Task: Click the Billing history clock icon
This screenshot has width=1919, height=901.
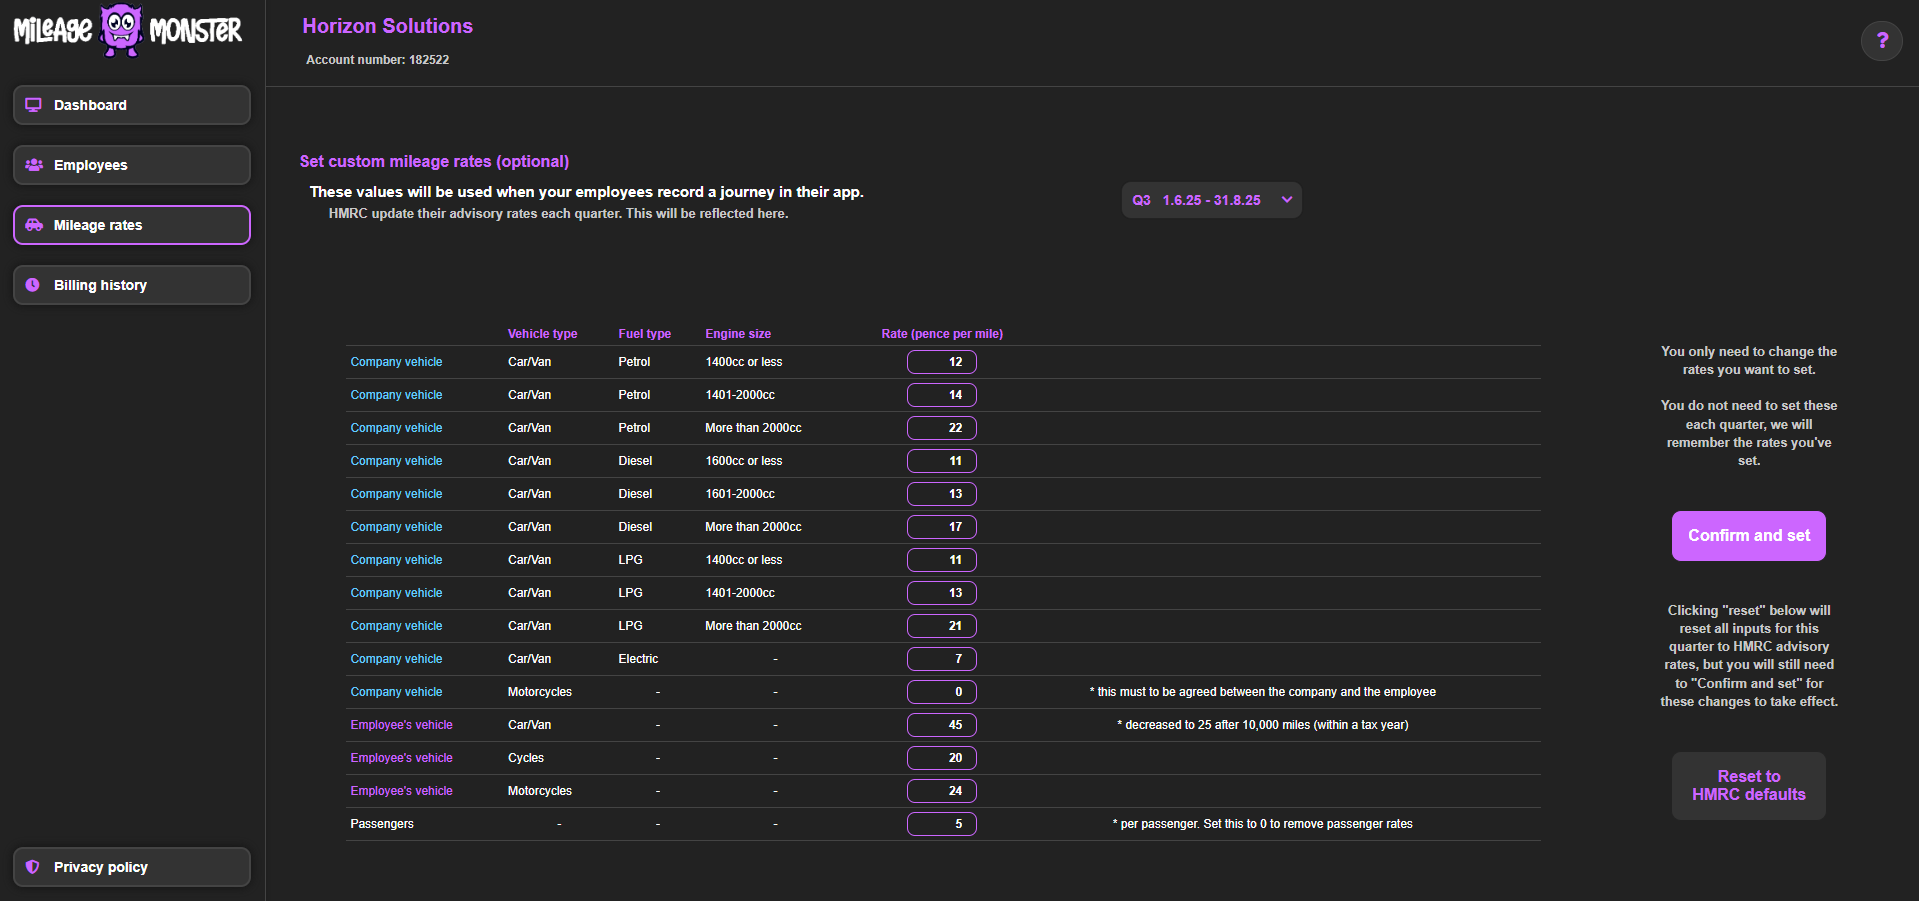Action: point(33,285)
